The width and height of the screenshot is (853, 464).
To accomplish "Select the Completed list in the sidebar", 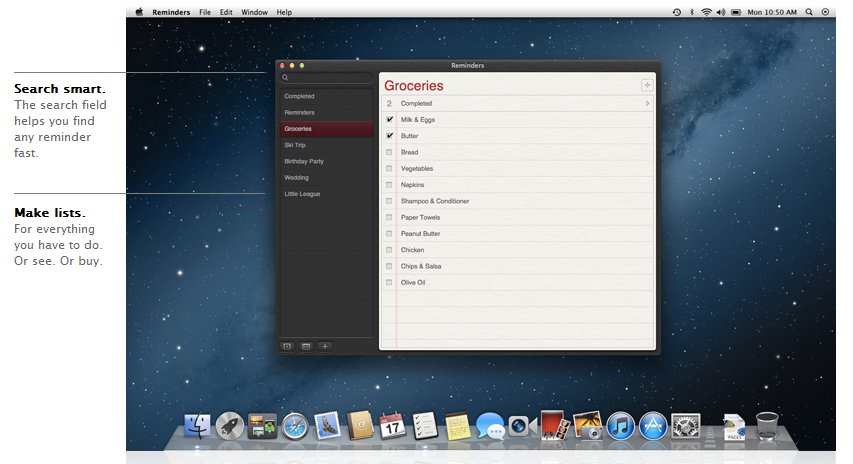I will pos(326,96).
